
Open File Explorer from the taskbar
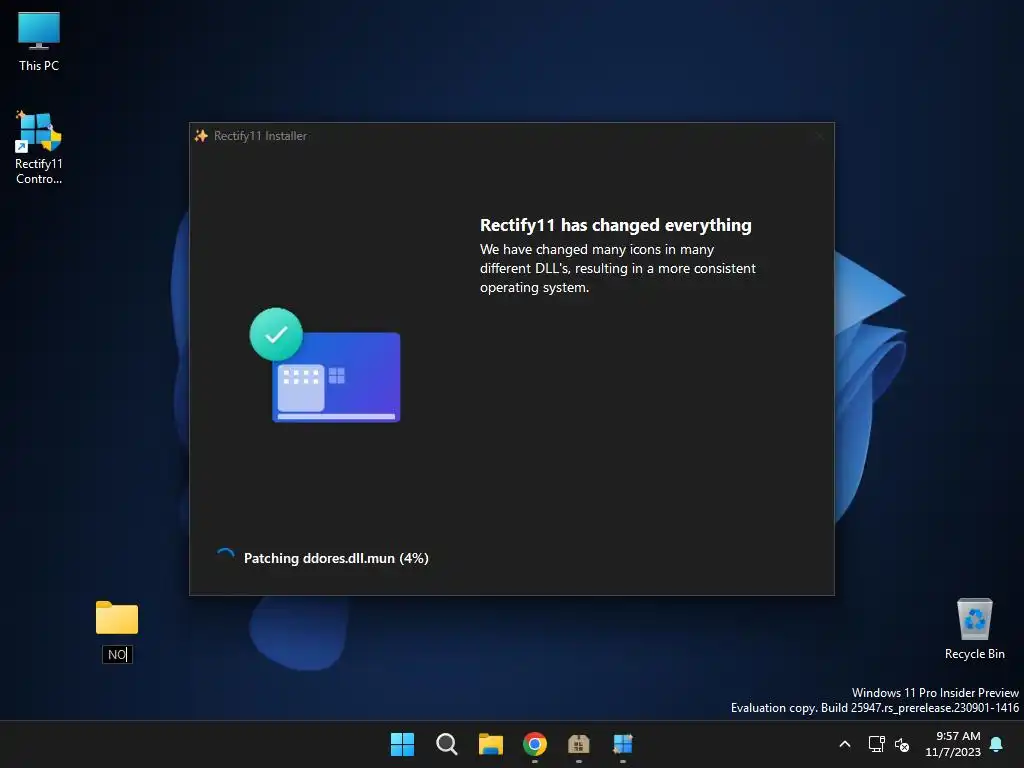click(x=490, y=744)
